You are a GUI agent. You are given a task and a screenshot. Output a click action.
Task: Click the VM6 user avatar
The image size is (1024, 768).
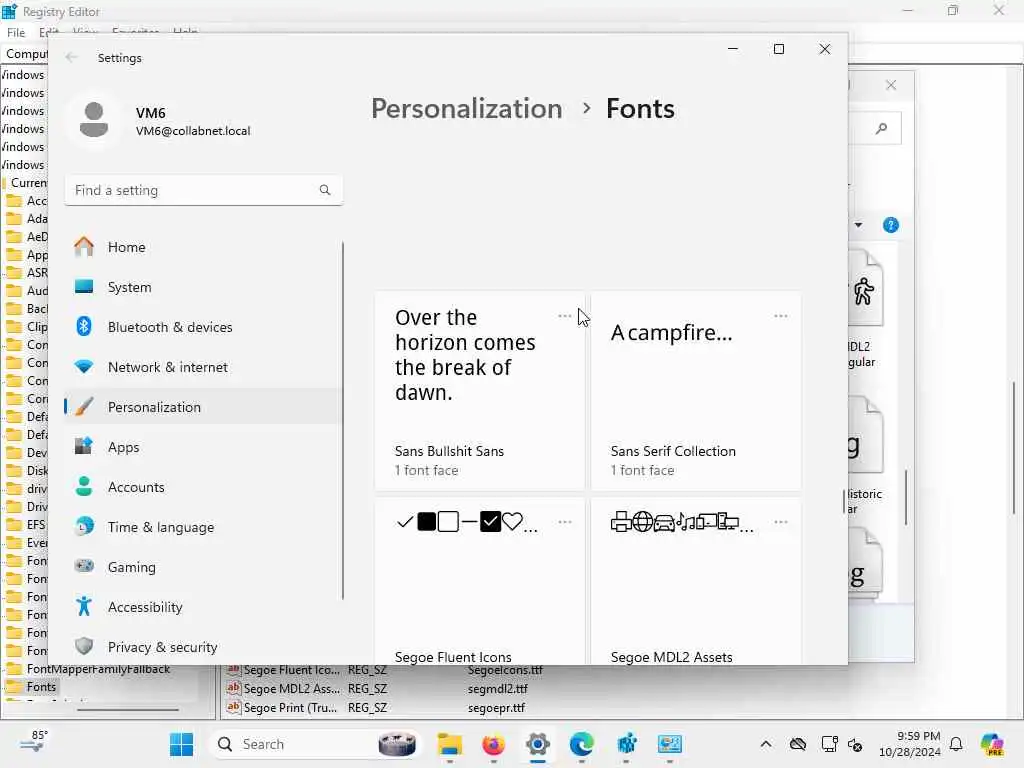click(94, 120)
